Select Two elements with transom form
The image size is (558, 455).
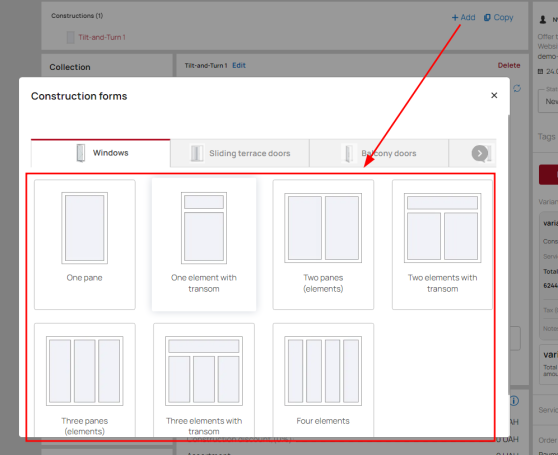(442, 244)
